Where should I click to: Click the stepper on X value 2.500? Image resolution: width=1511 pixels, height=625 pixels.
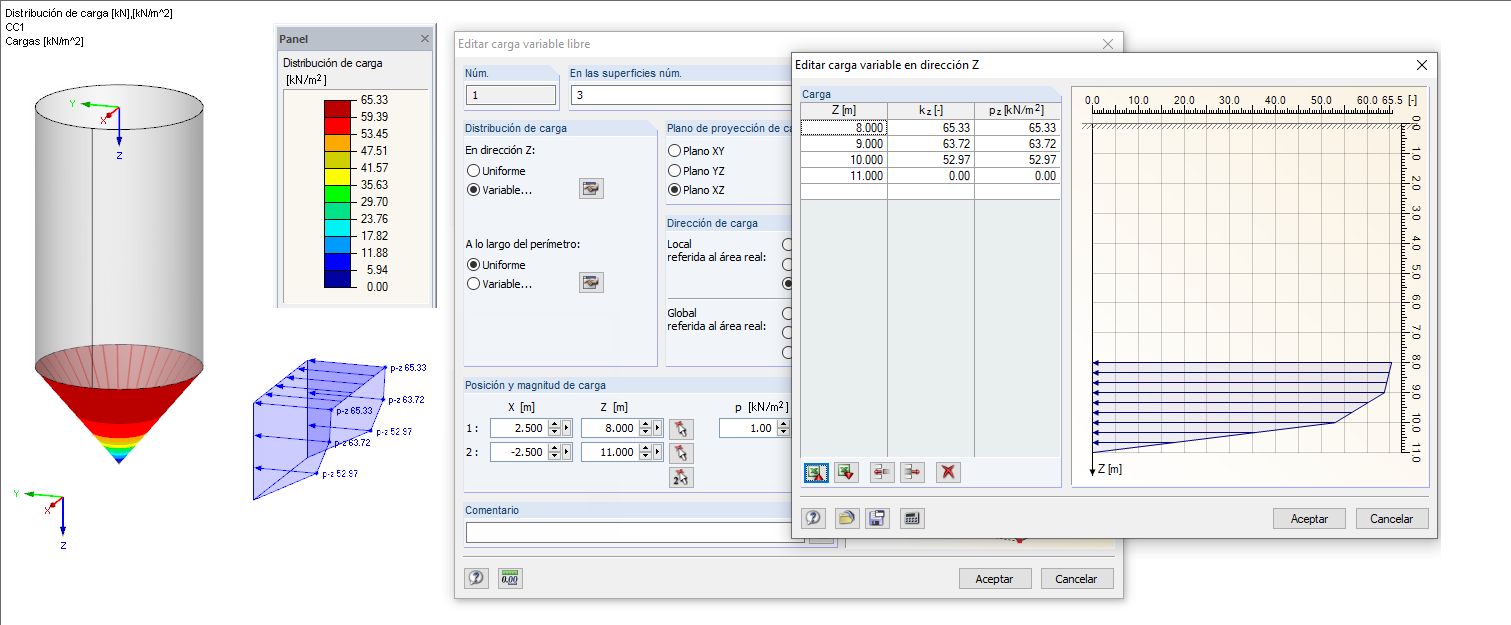(555, 428)
